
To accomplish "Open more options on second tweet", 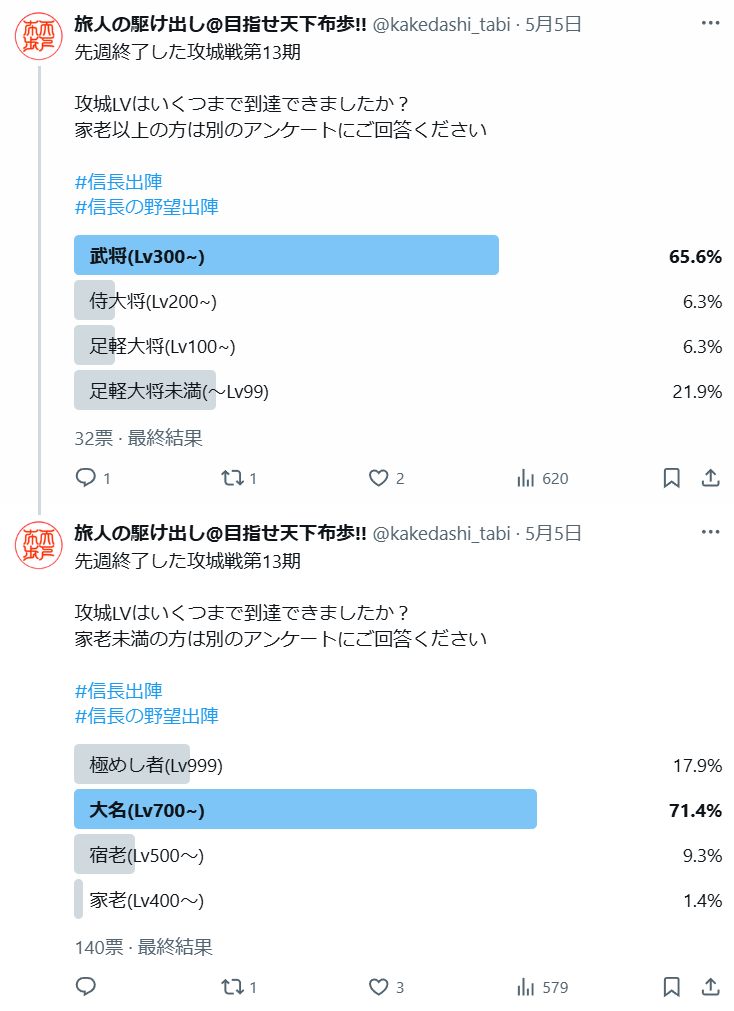I will click(710, 532).
